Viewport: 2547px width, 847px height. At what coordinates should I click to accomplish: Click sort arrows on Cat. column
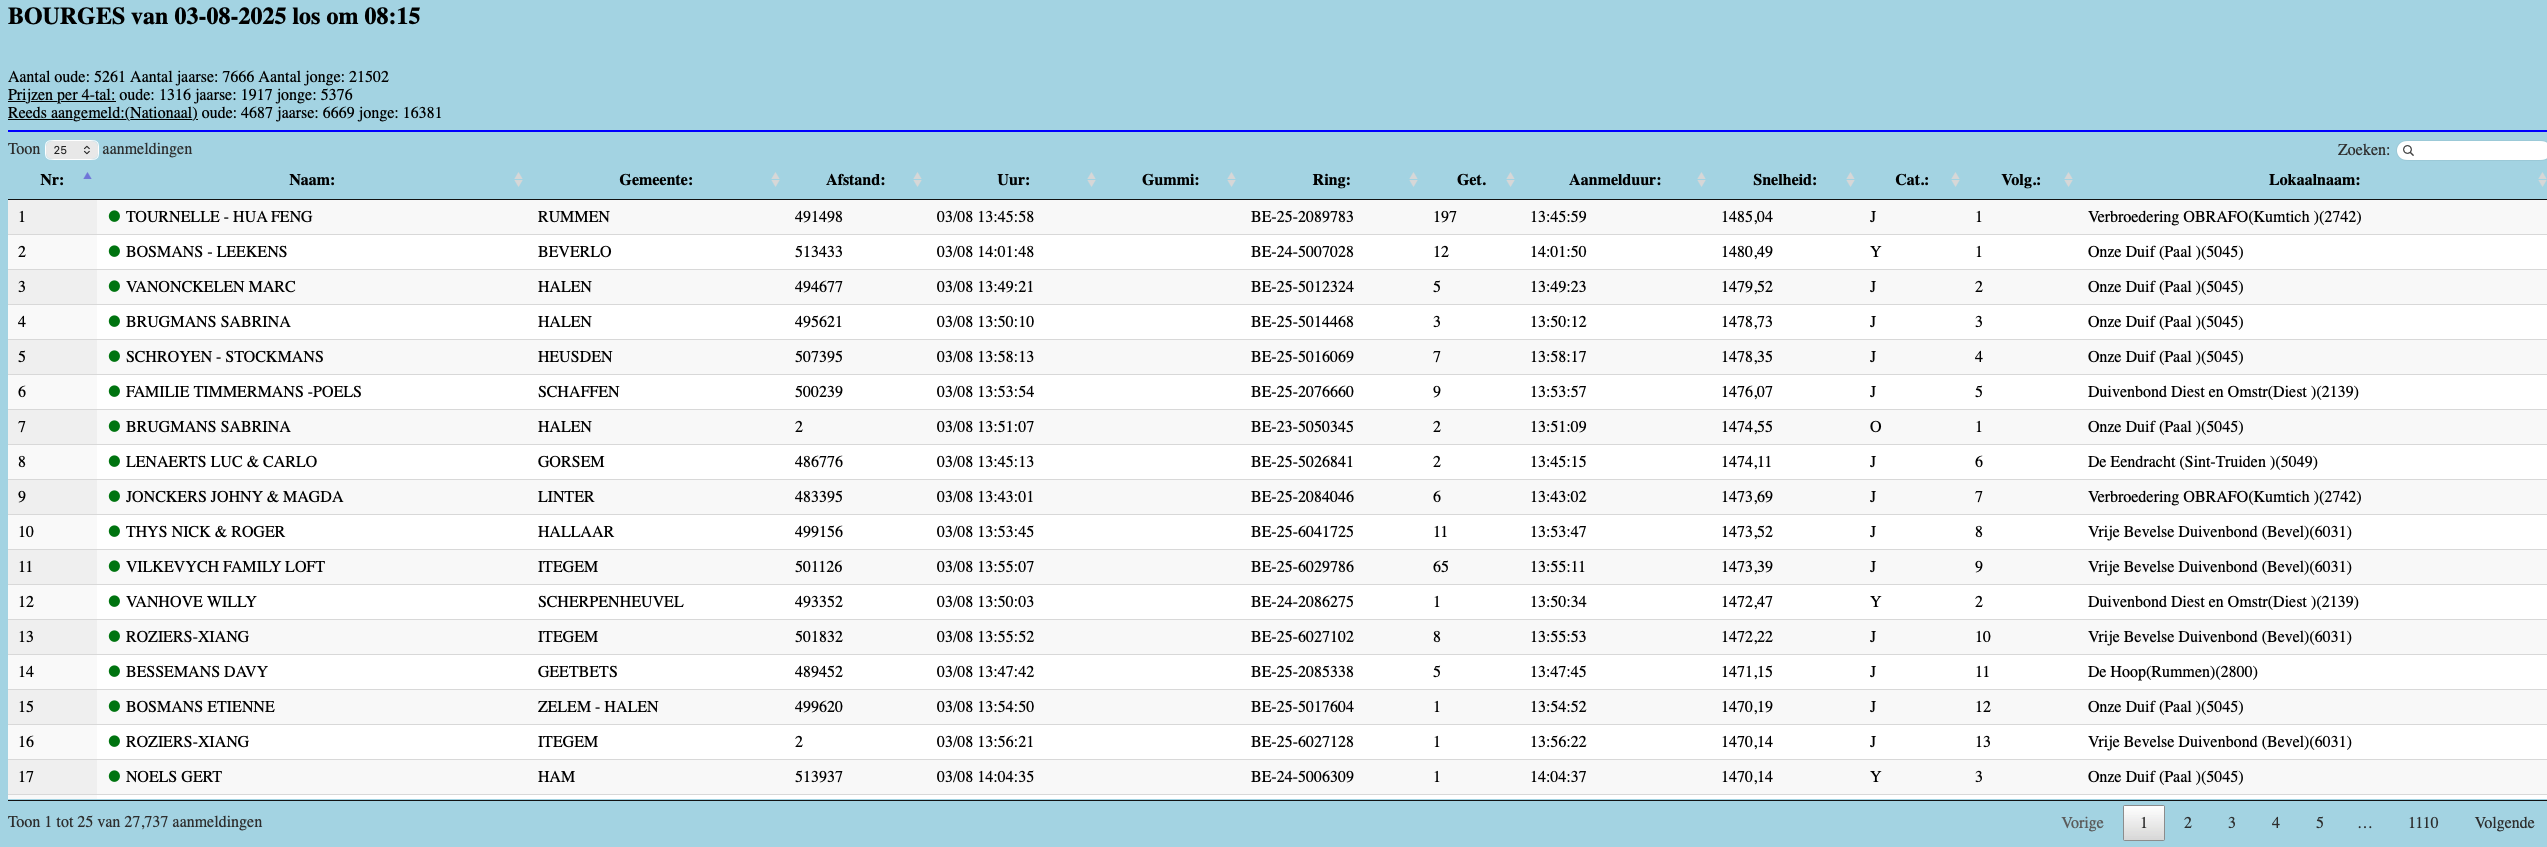coord(1955,180)
